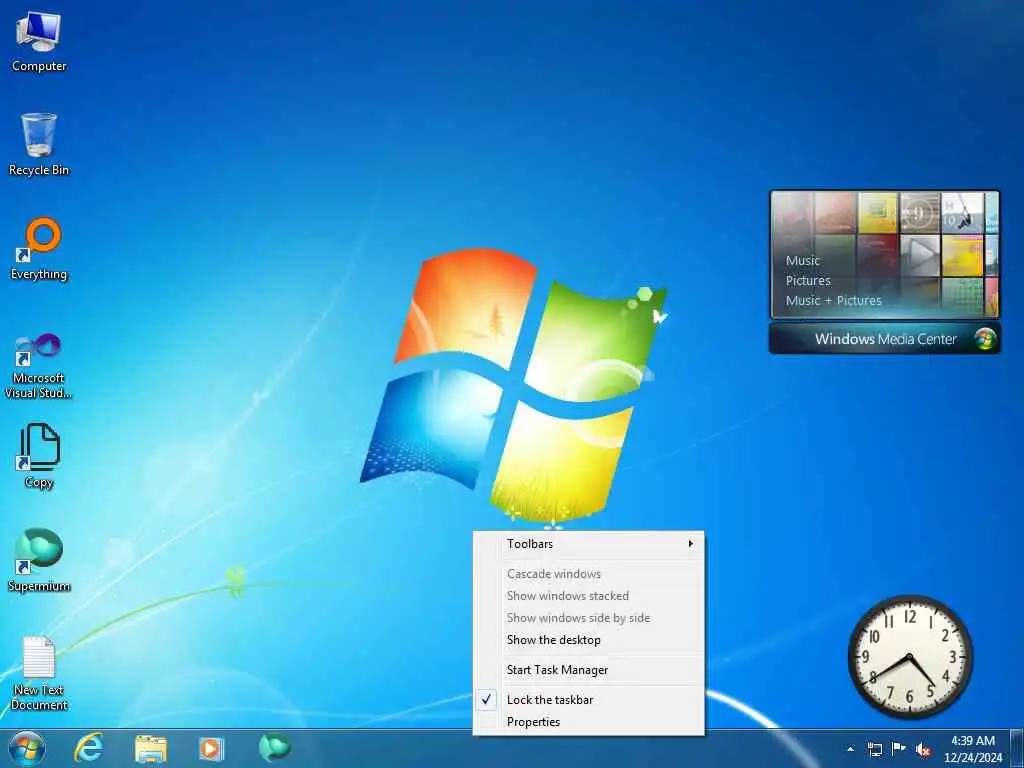
Task: Choose Show the desktop in the context menu
Action: point(589,640)
